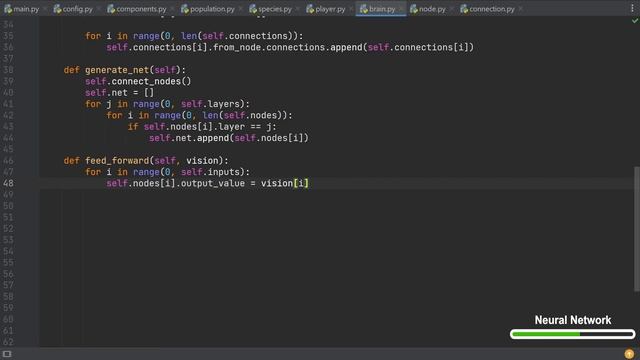
Task: Open the components.py editor tab
Action: [x=141, y=9]
